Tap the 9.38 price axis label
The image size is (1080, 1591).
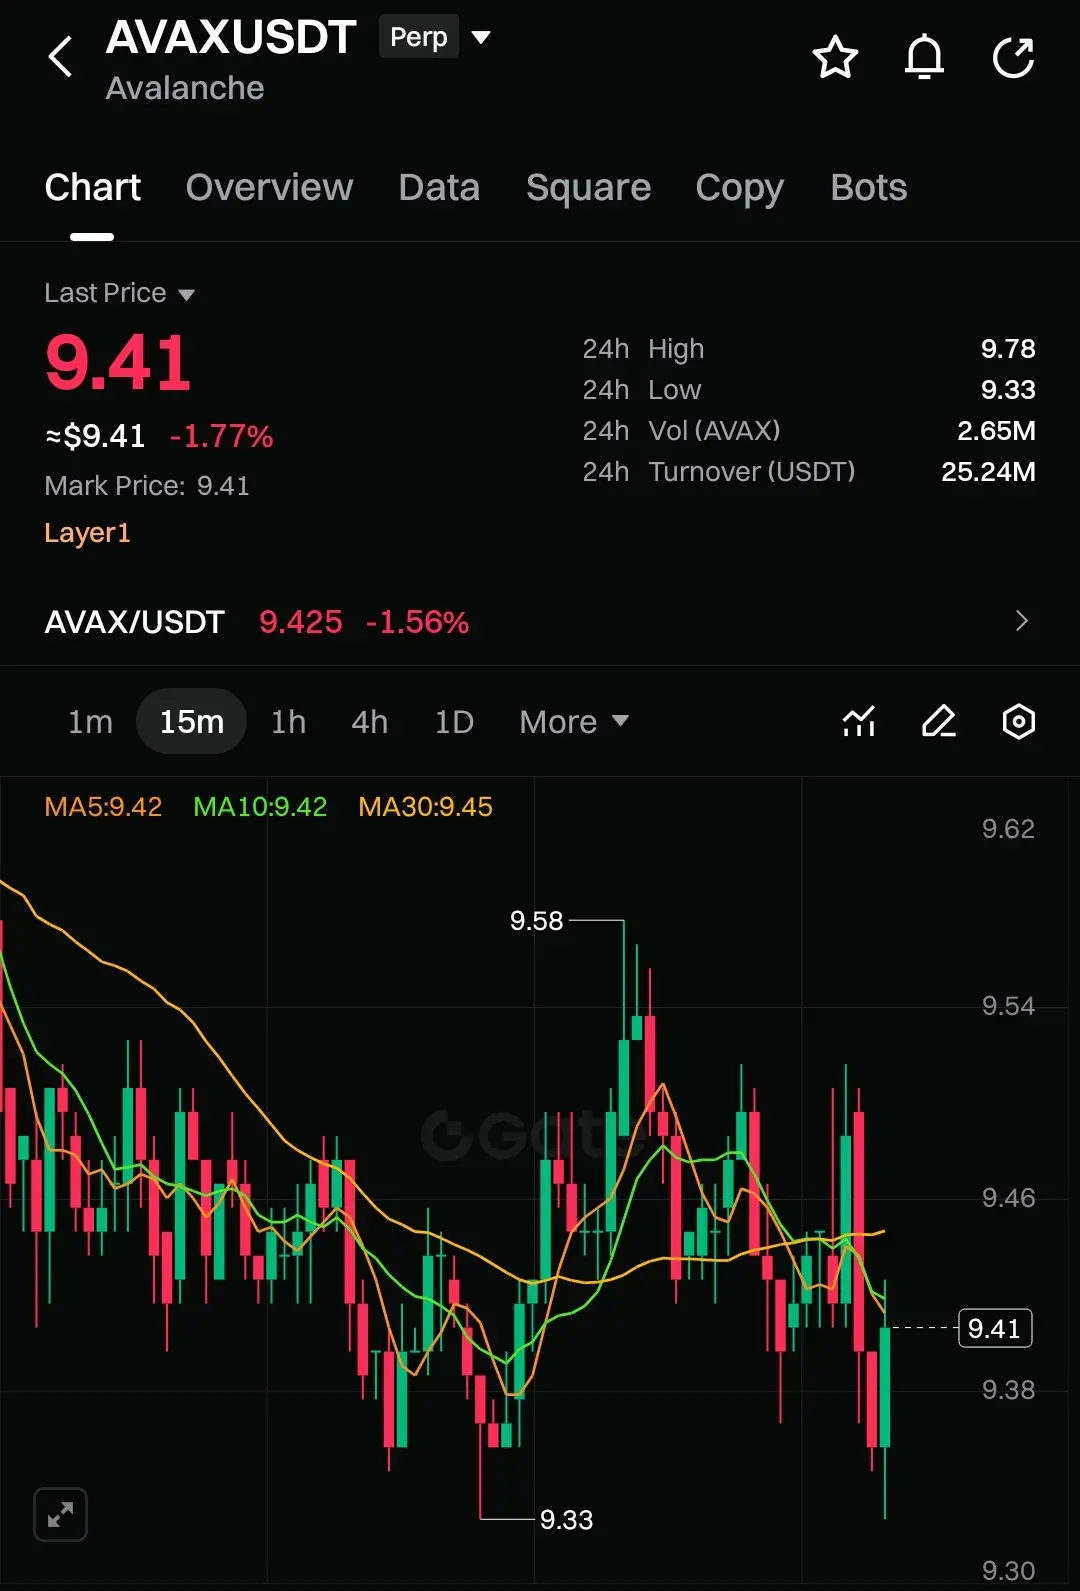[x=1008, y=1390]
